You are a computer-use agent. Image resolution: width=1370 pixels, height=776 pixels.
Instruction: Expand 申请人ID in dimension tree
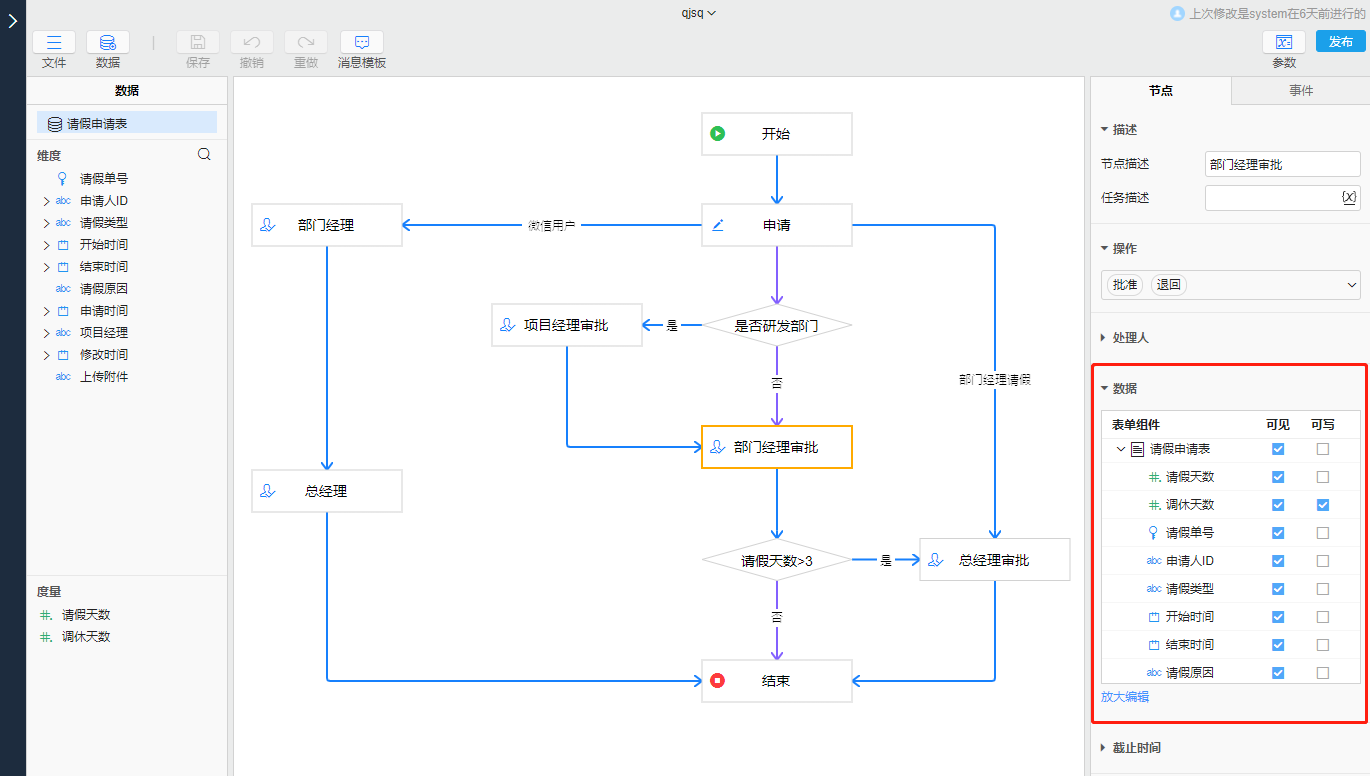click(x=46, y=201)
